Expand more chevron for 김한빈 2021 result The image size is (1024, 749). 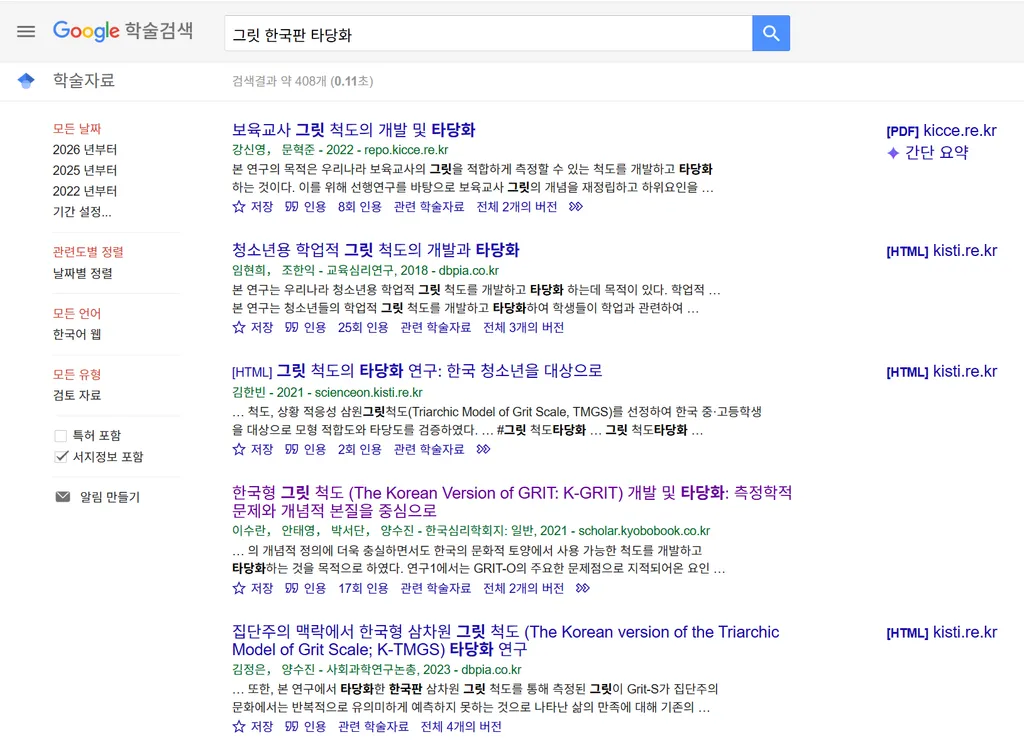(483, 449)
